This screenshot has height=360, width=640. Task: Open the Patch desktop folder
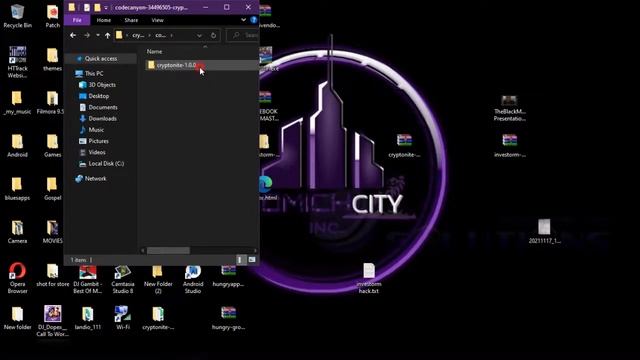(52, 16)
